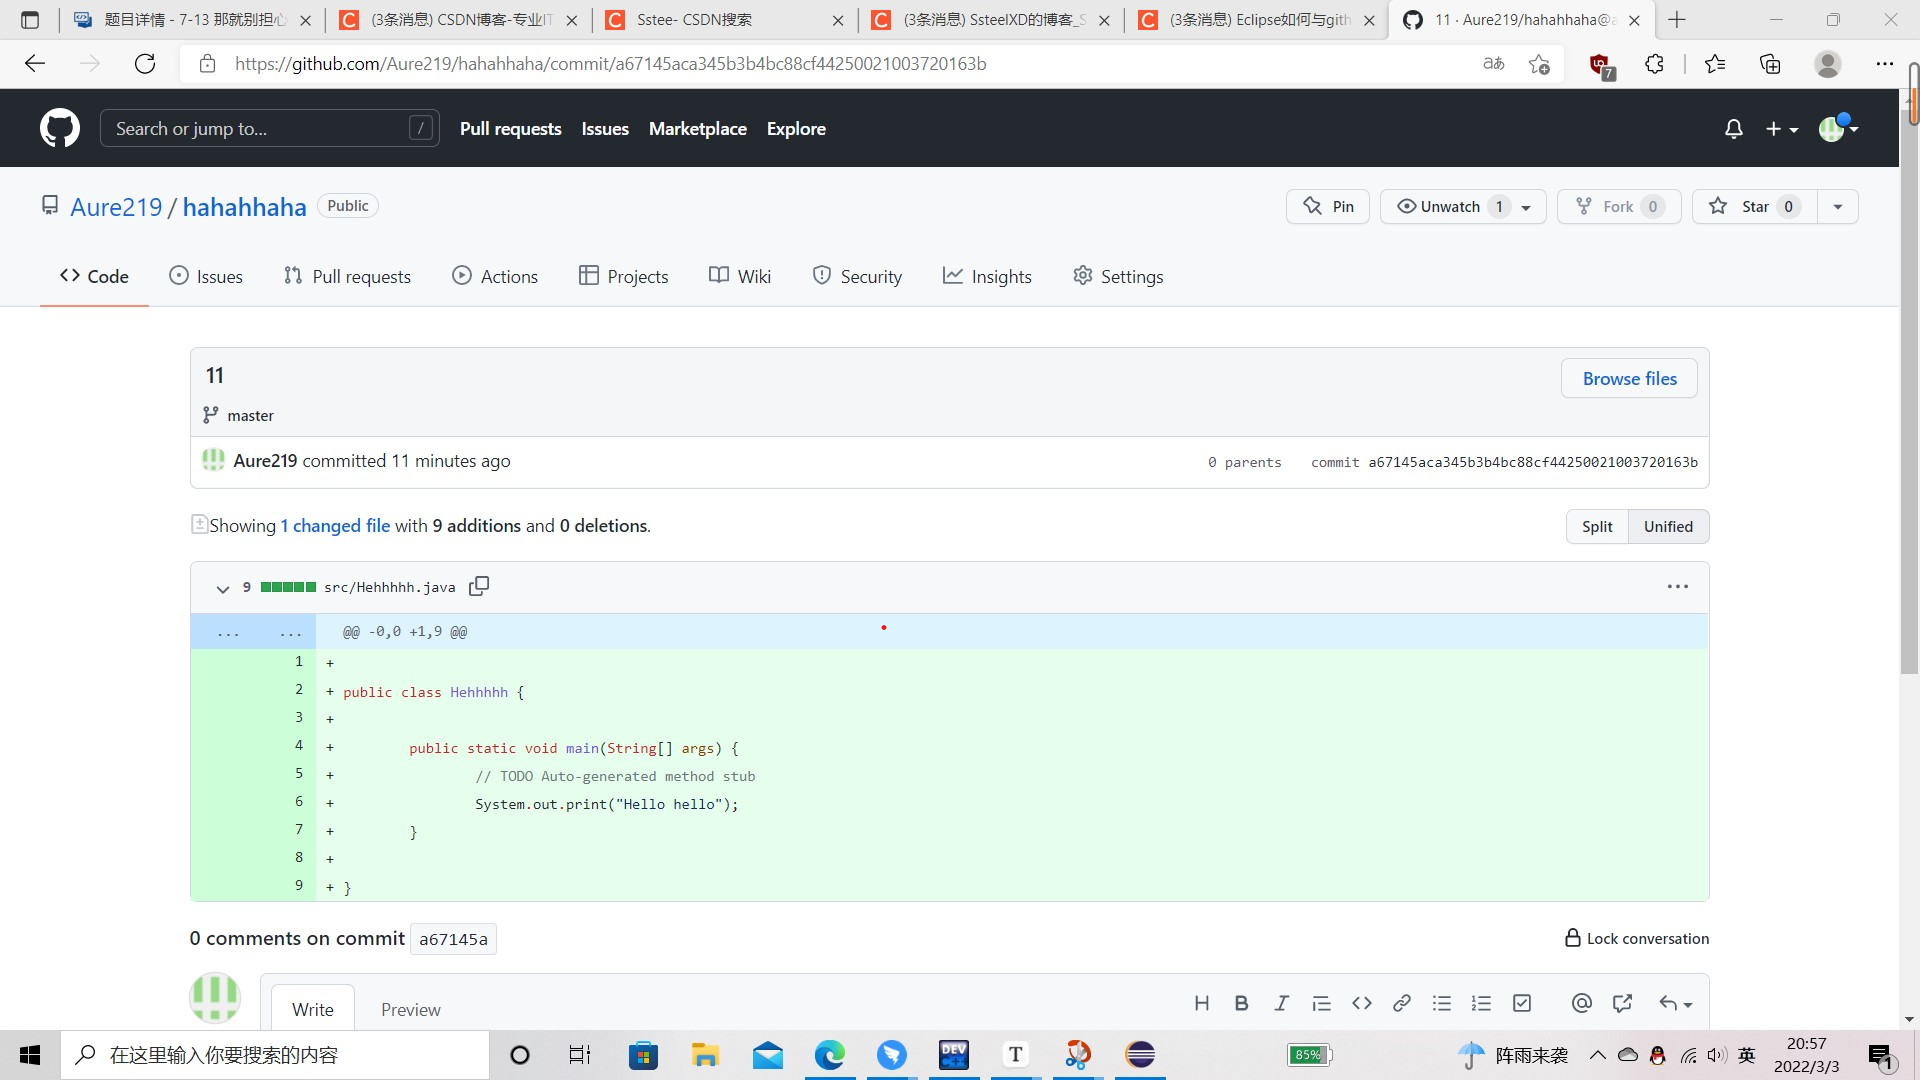Open the browser extensions puzzle icon

[x=1654, y=64]
